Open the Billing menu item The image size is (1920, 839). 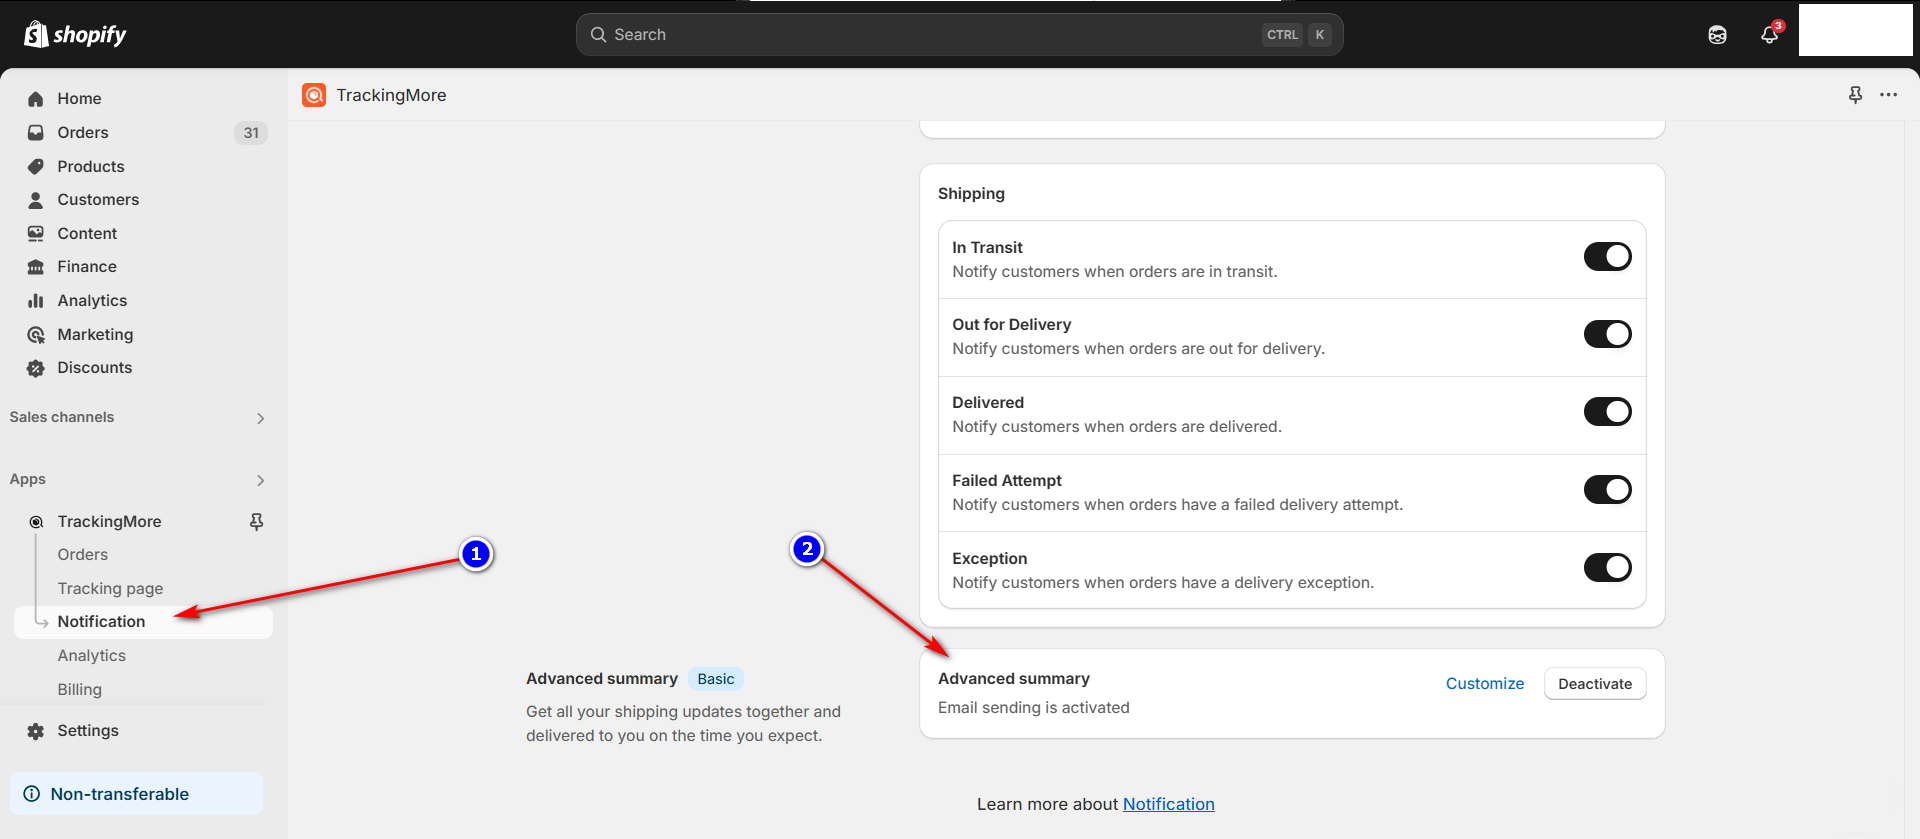(x=80, y=690)
